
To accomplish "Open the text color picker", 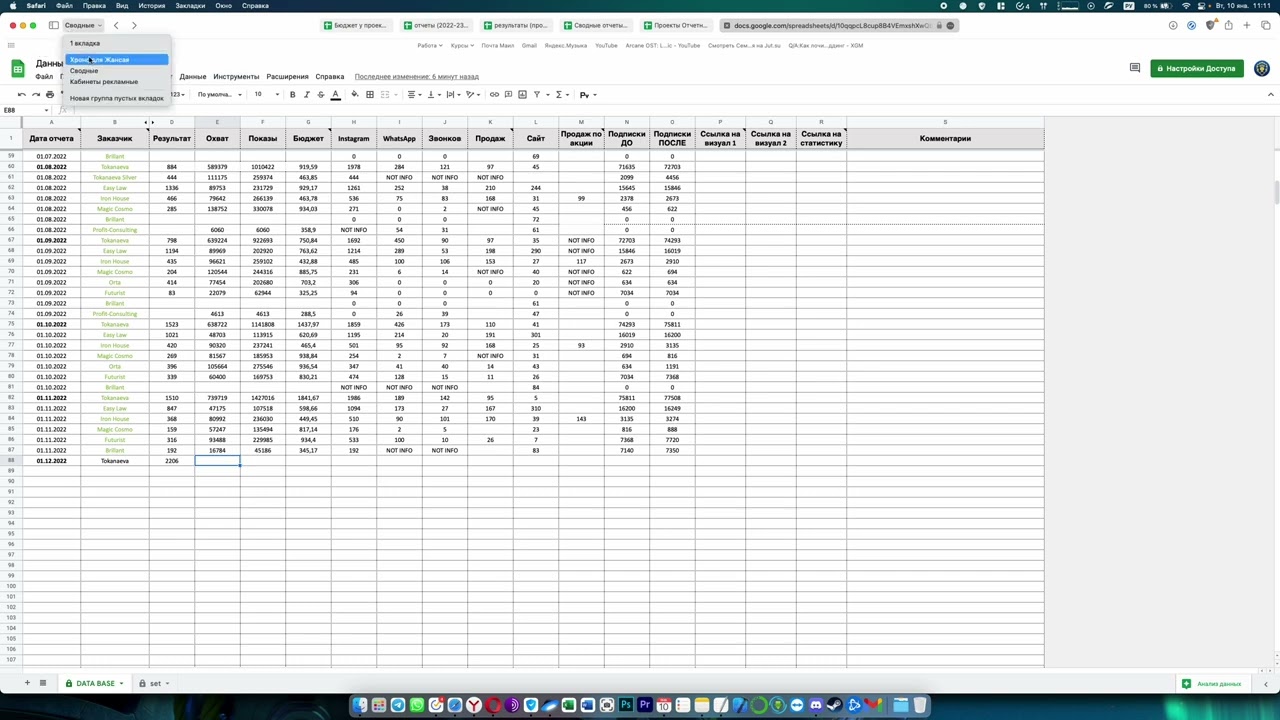I will click(x=335, y=95).
